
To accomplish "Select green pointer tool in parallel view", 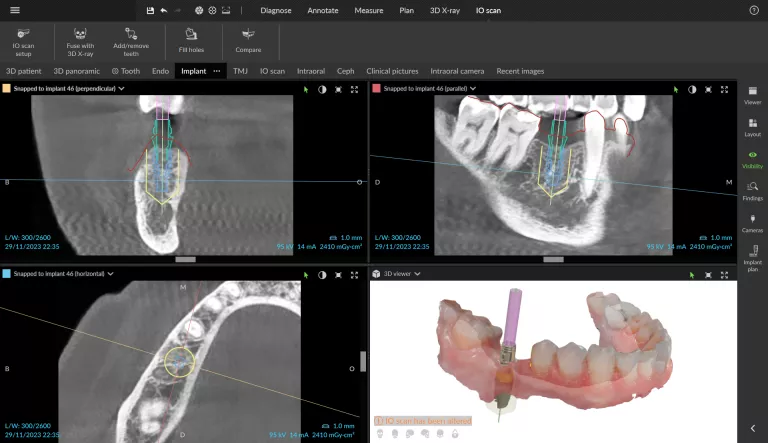I will [x=675, y=89].
